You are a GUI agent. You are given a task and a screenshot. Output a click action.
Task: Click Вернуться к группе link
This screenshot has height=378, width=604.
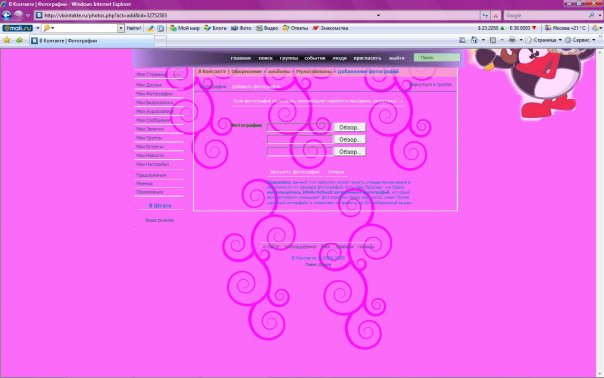[x=430, y=84]
